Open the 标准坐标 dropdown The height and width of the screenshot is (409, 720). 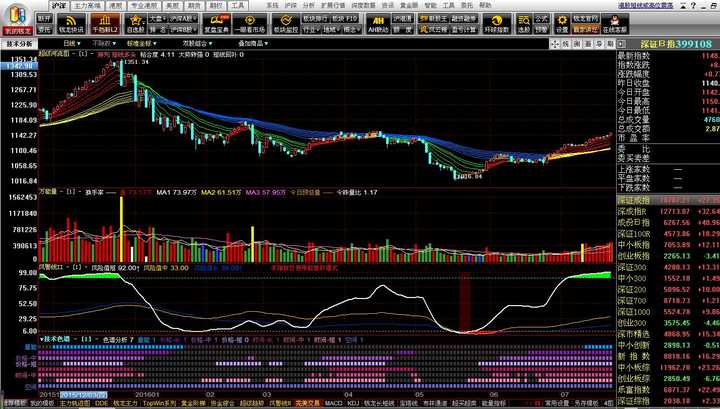[x=141, y=44]
